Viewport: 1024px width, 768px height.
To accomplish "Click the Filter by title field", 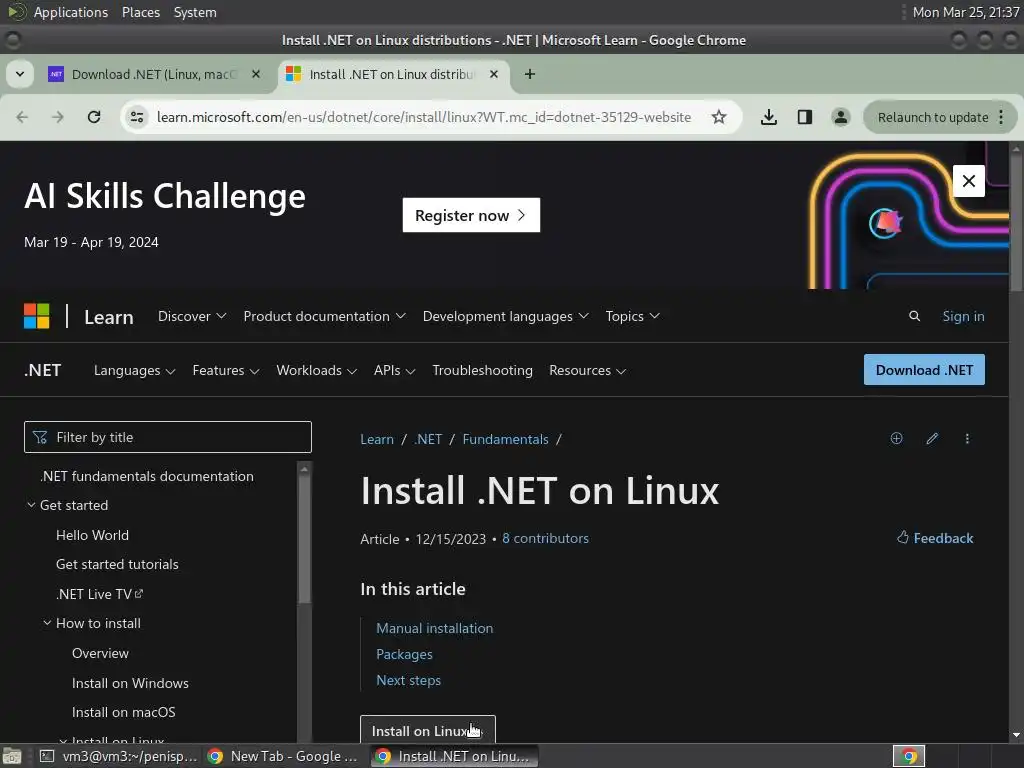I will [168, 437].
